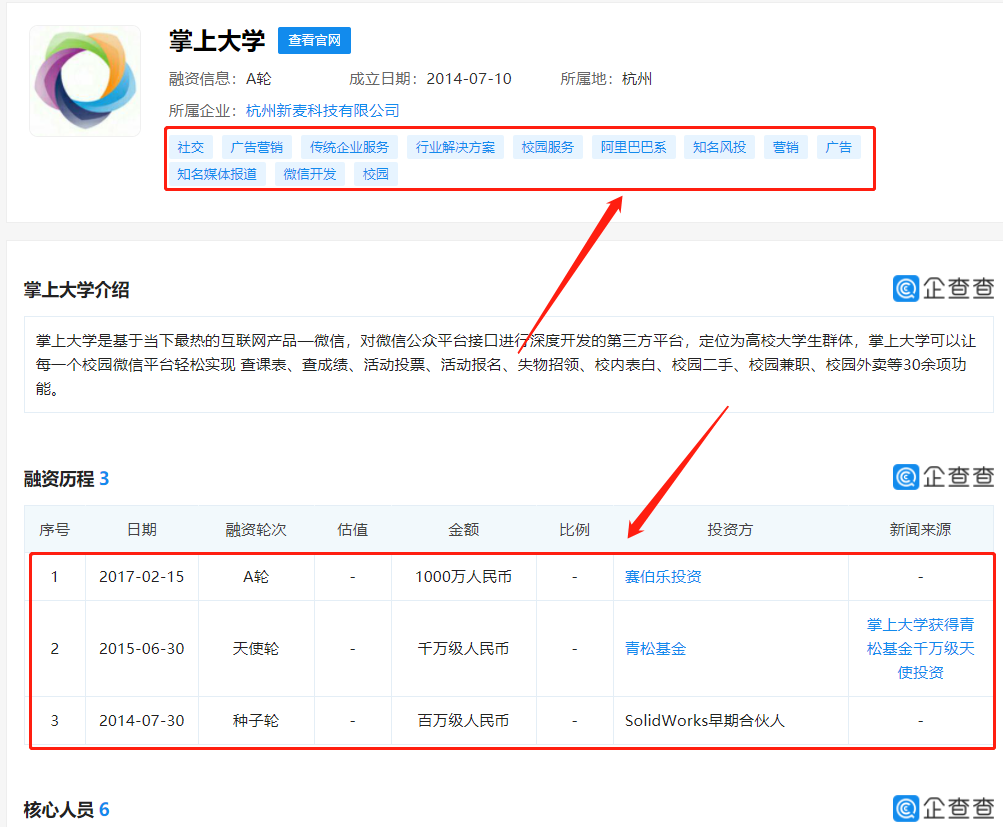Select the 知名风投 tag

(718, 147)
